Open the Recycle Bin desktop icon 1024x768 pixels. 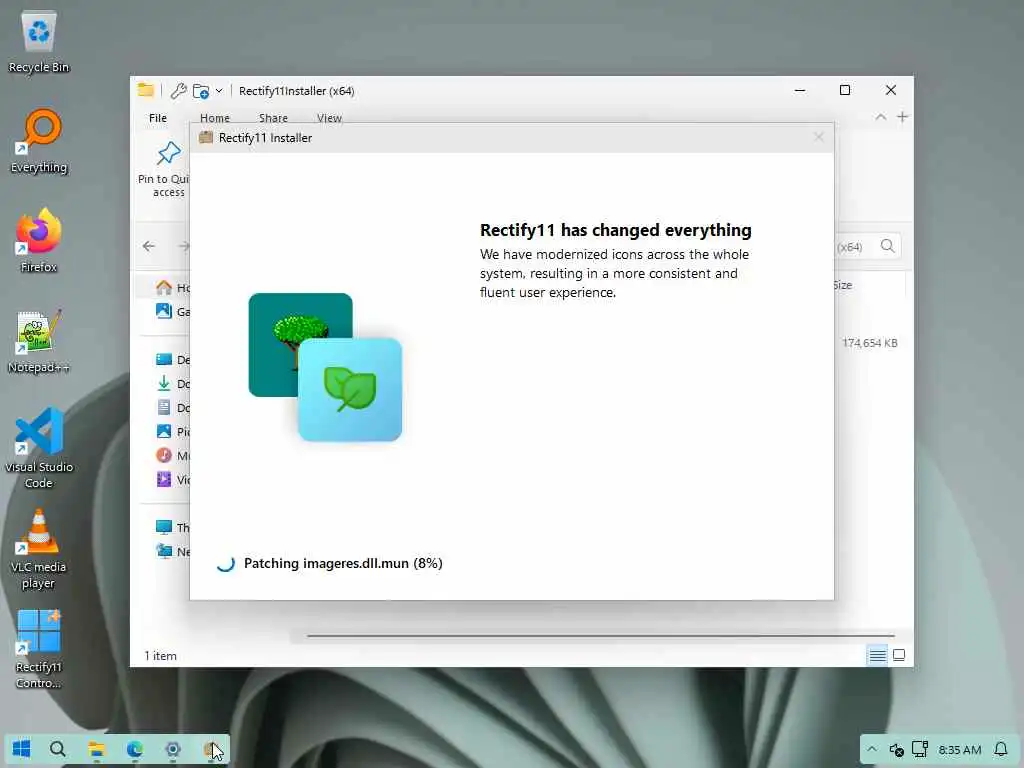pos(39,41)
